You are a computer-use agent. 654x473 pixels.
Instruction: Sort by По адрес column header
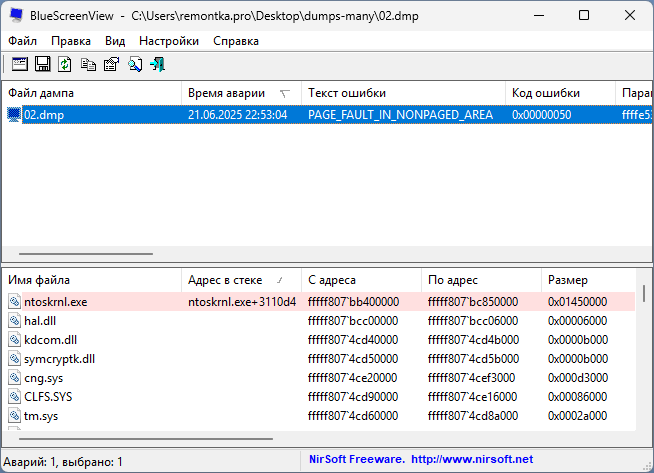481,280
